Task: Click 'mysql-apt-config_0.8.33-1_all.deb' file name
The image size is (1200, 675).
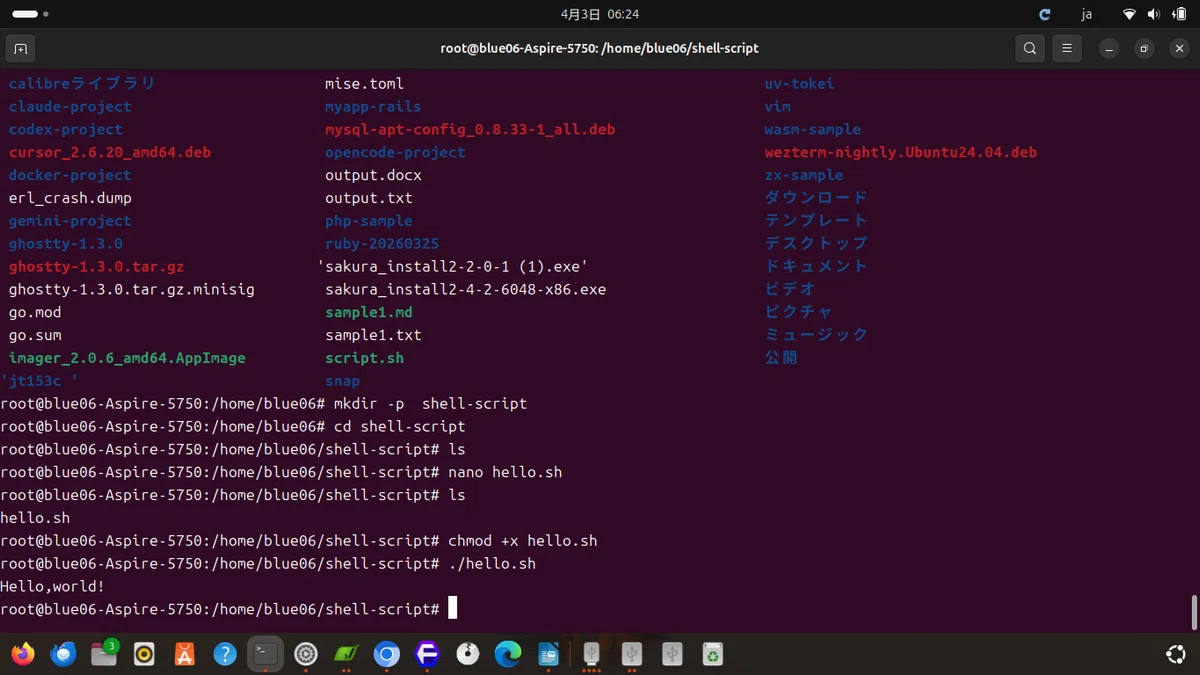Action: tap(470, 130)
